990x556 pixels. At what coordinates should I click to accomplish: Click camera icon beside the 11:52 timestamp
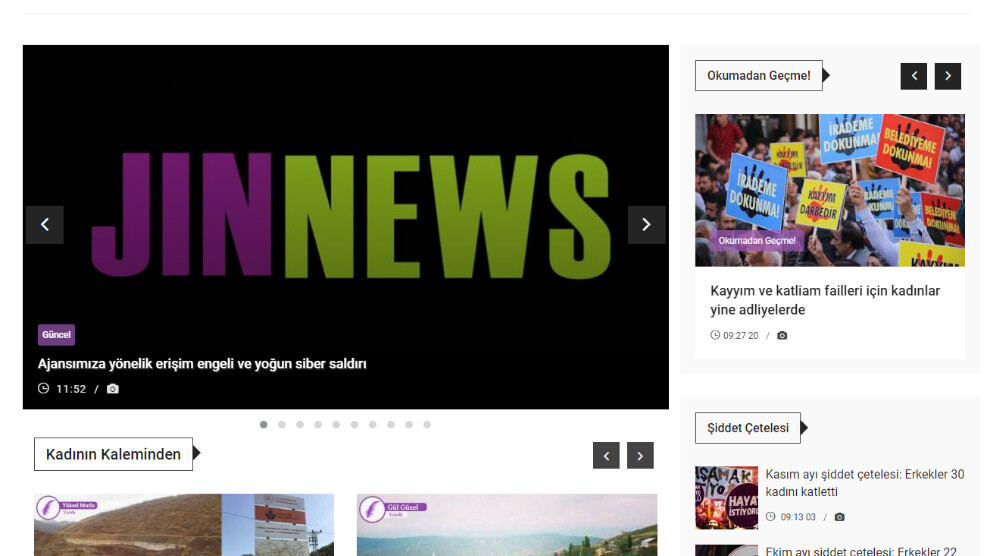coord(112,389)
